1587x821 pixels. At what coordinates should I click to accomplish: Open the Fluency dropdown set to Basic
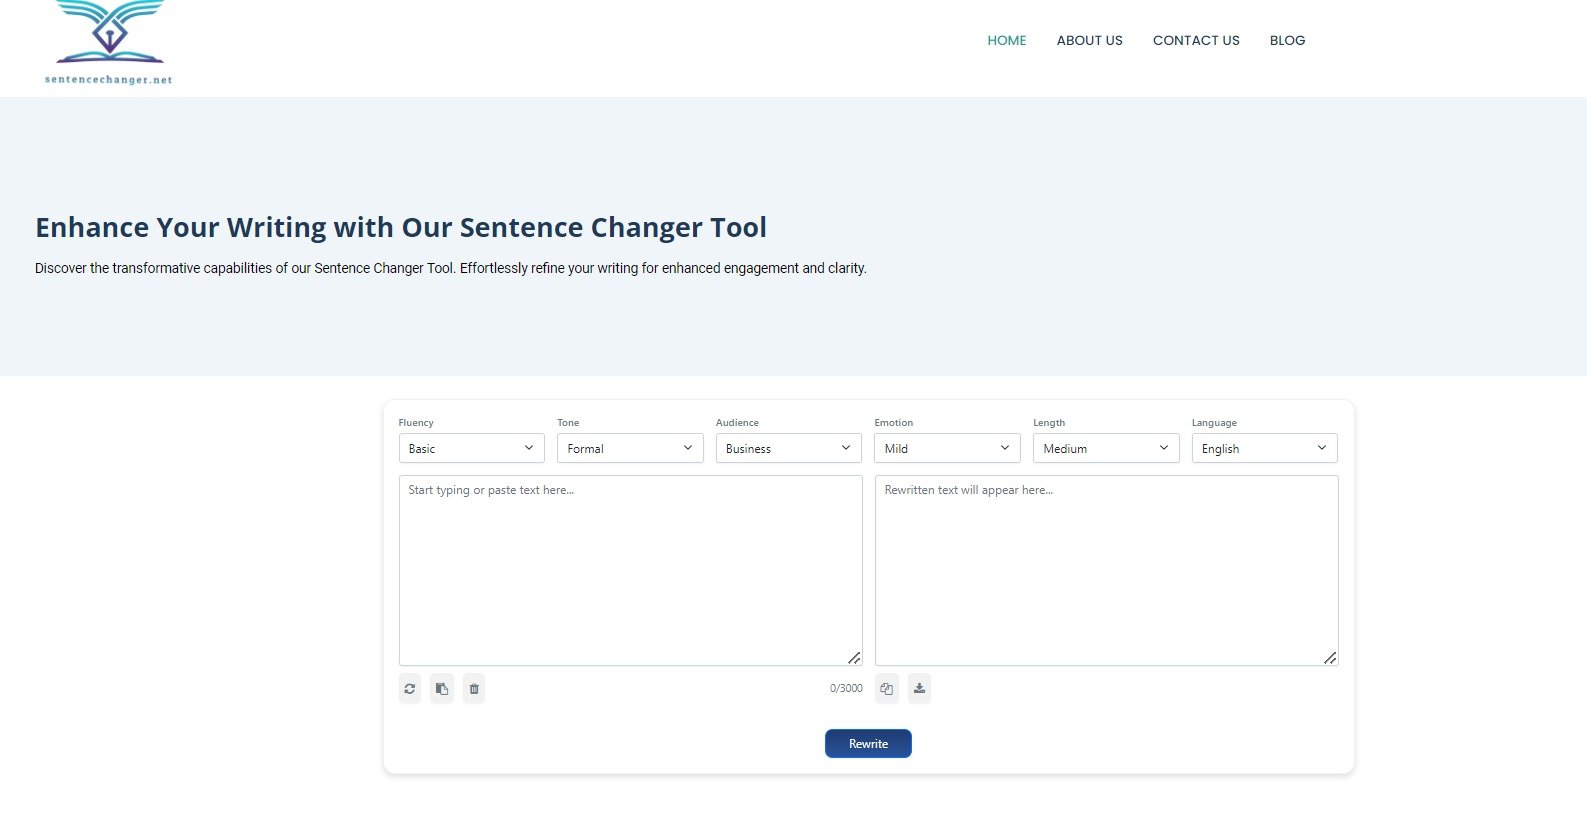coord(471,449)
